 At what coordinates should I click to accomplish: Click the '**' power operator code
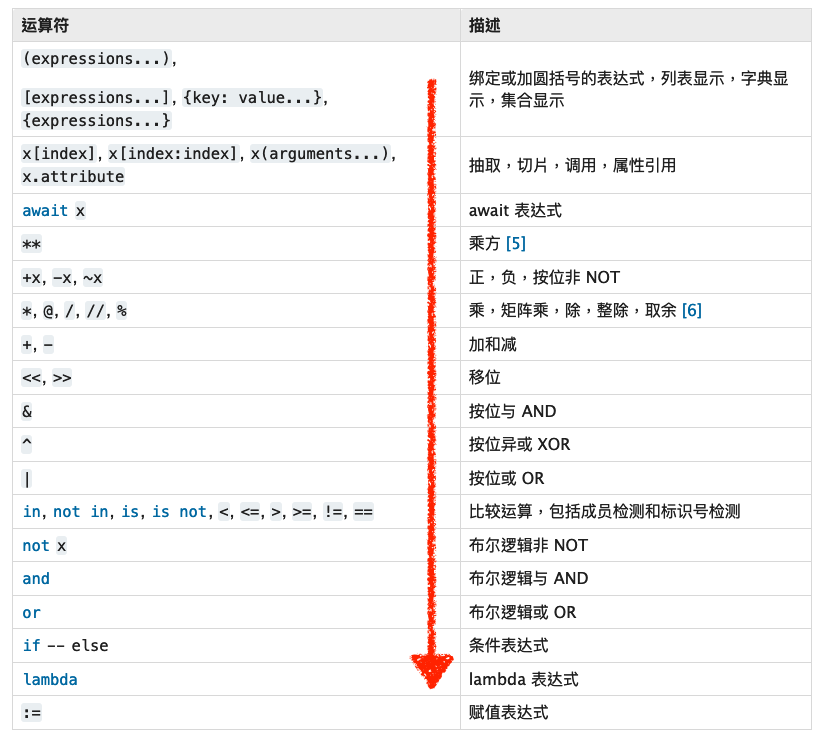coord(31,244)
